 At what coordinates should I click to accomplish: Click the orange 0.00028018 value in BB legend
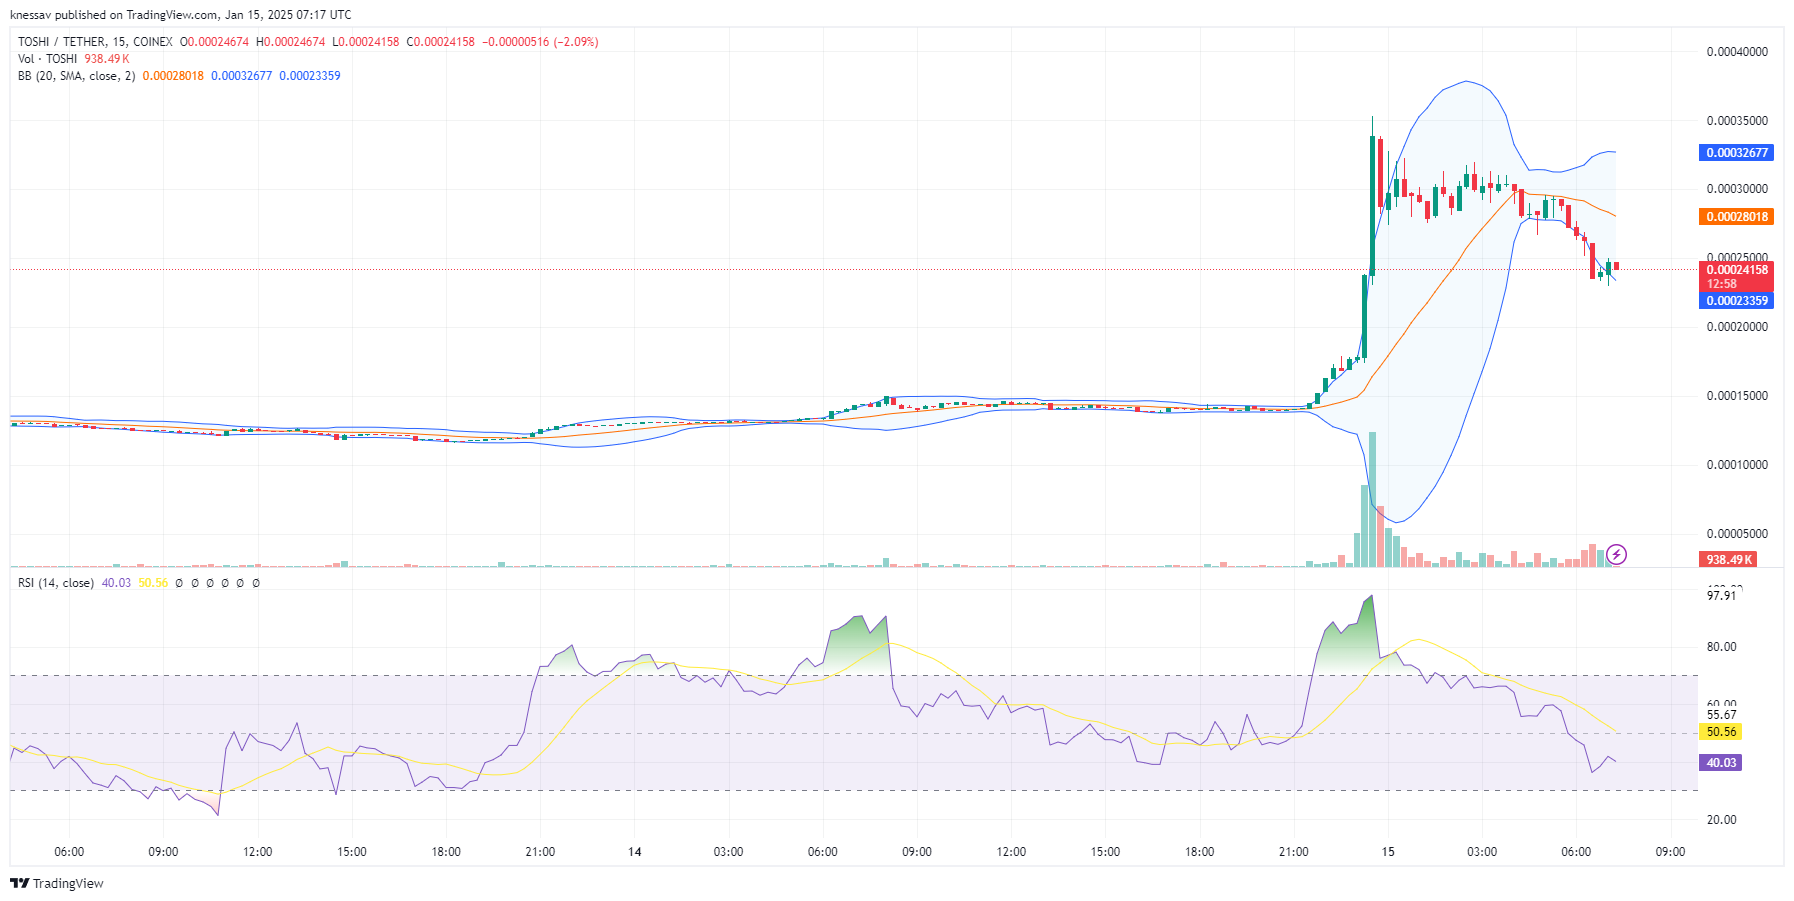173,76
